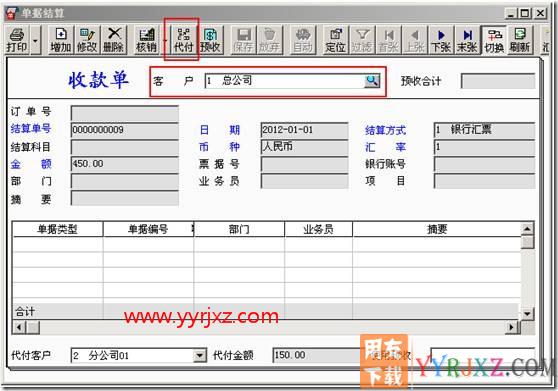Minimize the 单据结算 window
This screenshot has width=558, height=391.
click(x=511, y=14)
